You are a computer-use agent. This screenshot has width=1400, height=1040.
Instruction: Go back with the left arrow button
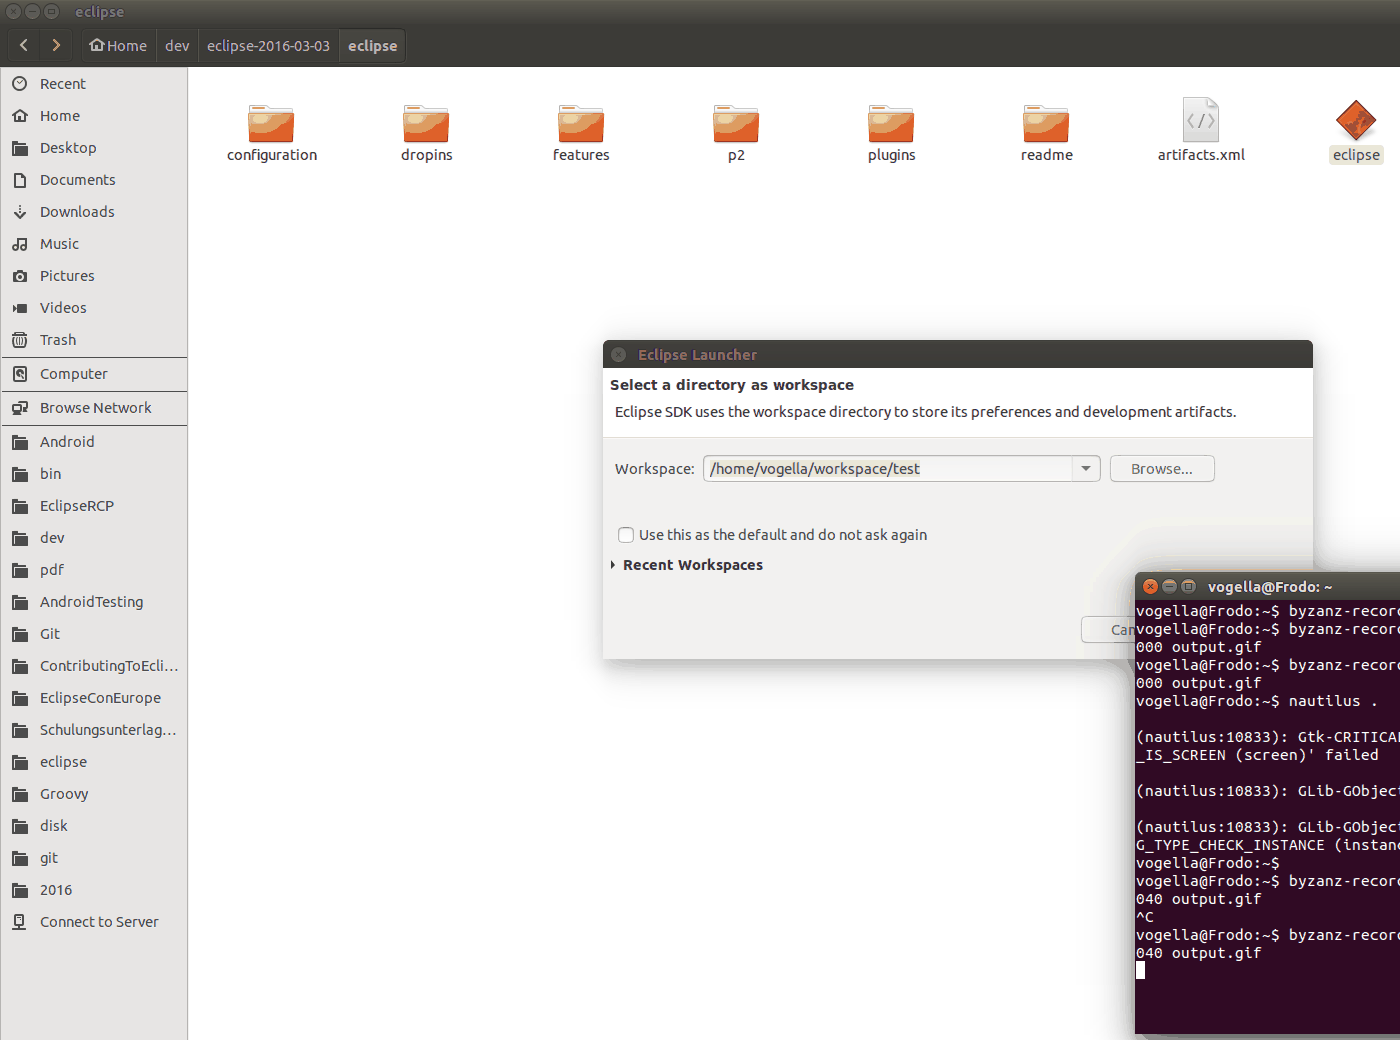(24, 45)
